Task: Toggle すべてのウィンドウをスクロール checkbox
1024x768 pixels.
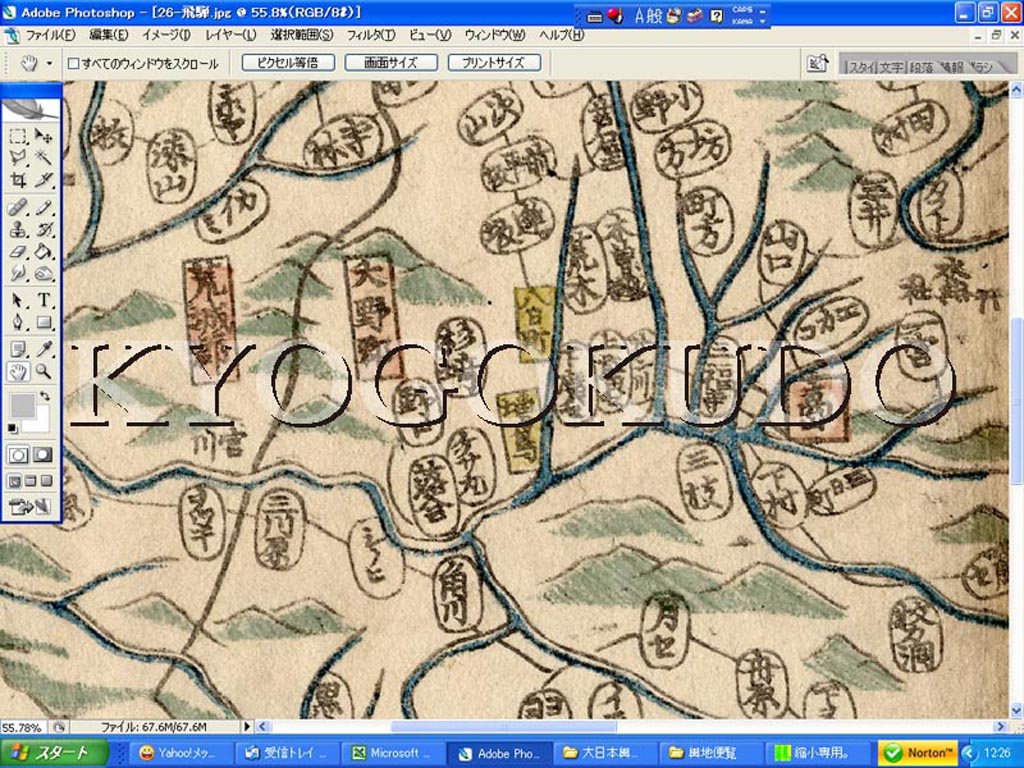Action: coord(74,63)
